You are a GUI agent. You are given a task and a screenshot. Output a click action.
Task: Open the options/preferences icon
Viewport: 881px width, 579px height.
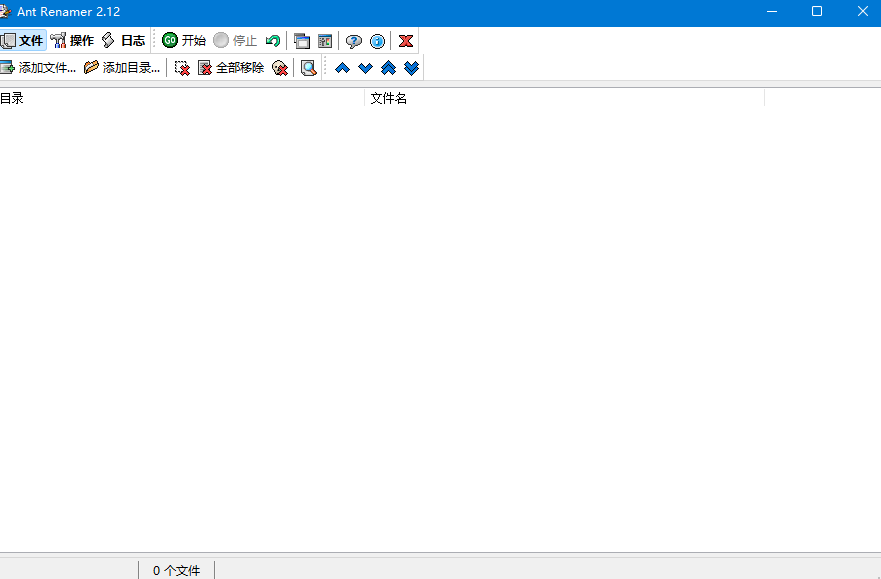coord(325,40)
